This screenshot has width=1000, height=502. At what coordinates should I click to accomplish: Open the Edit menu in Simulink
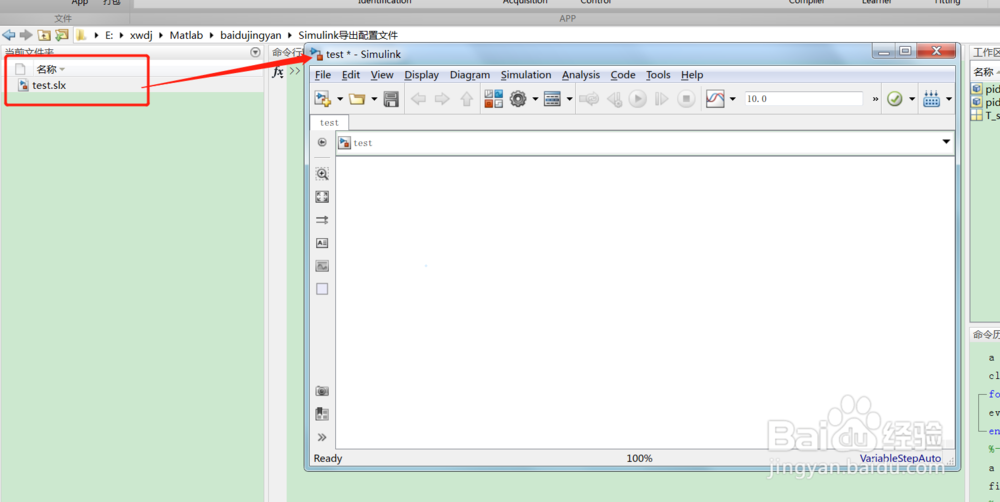(x=351, y=75)
